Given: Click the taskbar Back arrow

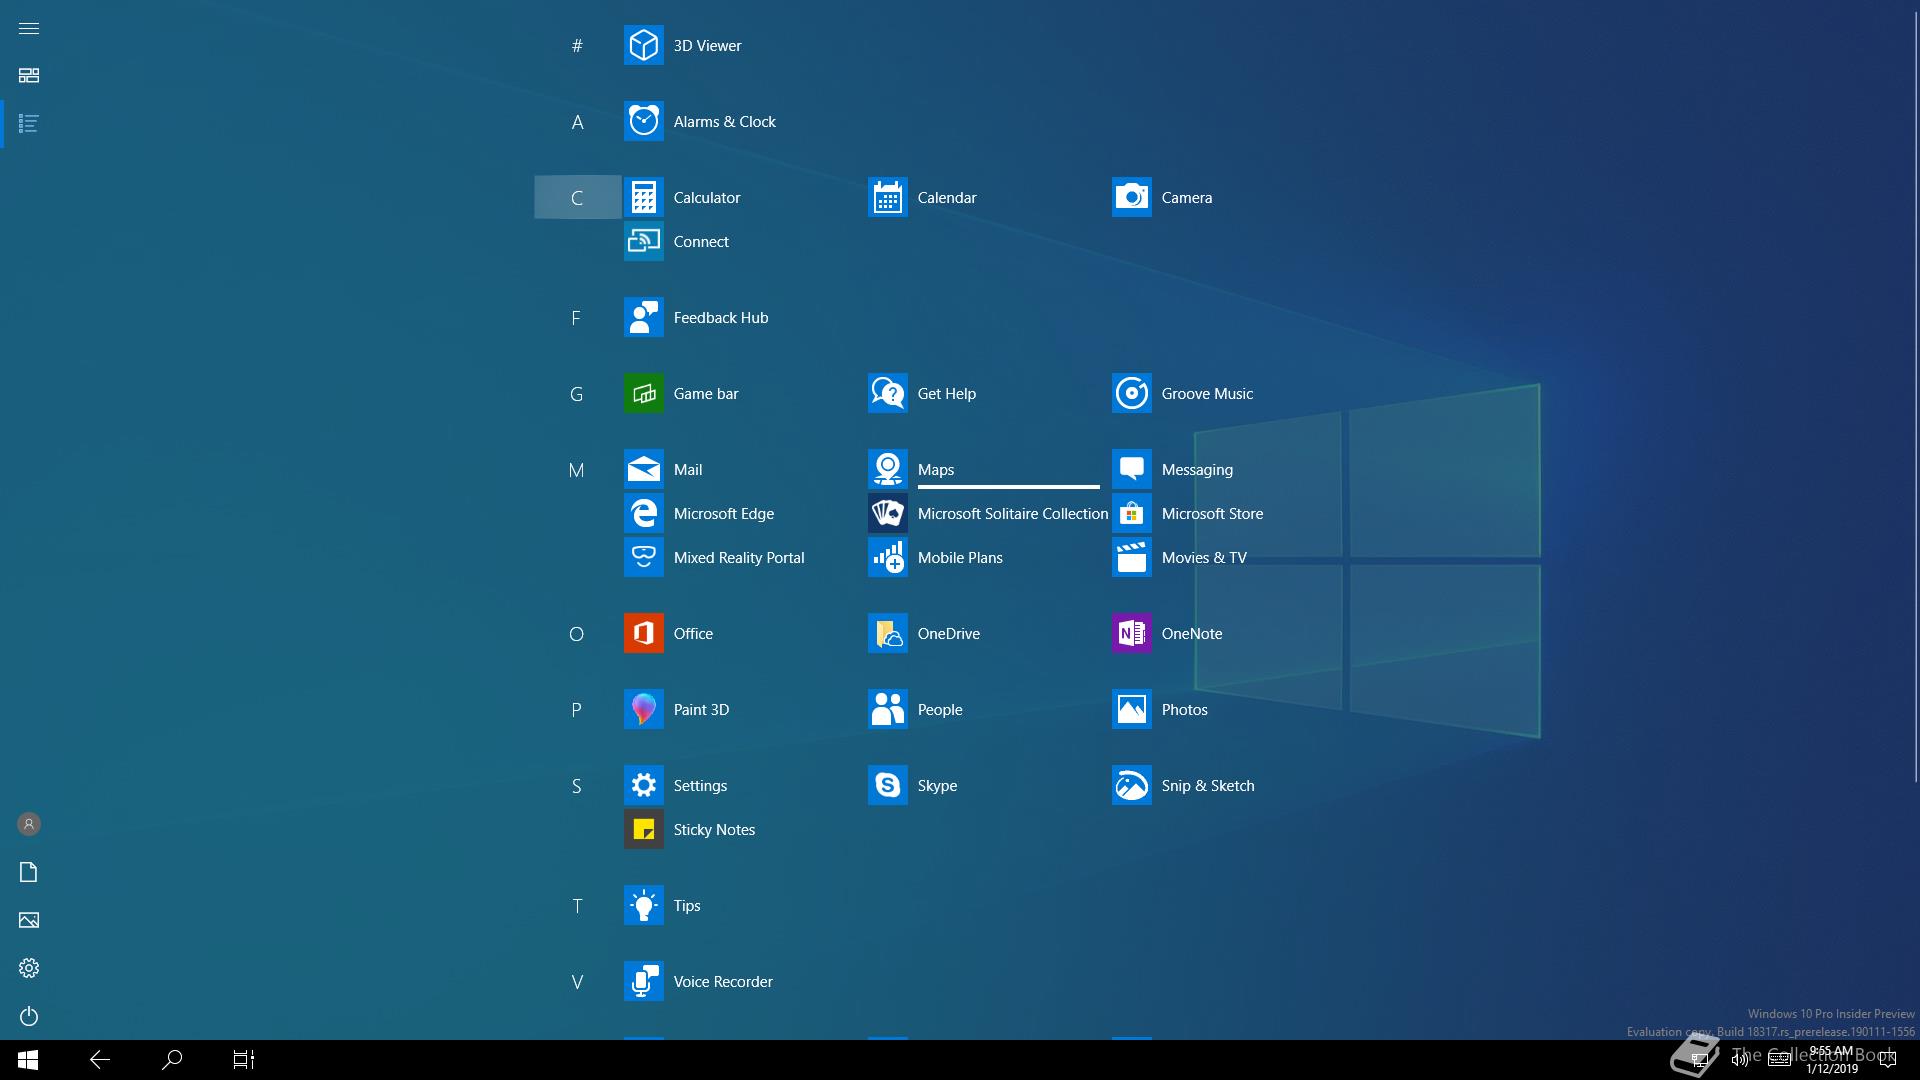Looking at the screenshot, I should tap(100, 1060).
